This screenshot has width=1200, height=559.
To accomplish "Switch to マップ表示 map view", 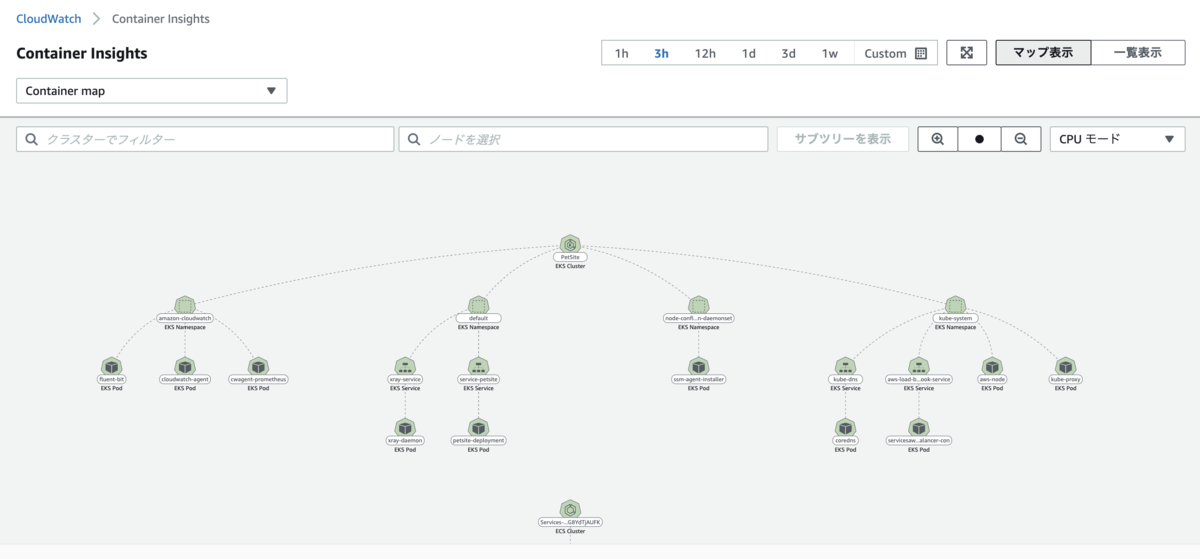I will click(1043, 53).
